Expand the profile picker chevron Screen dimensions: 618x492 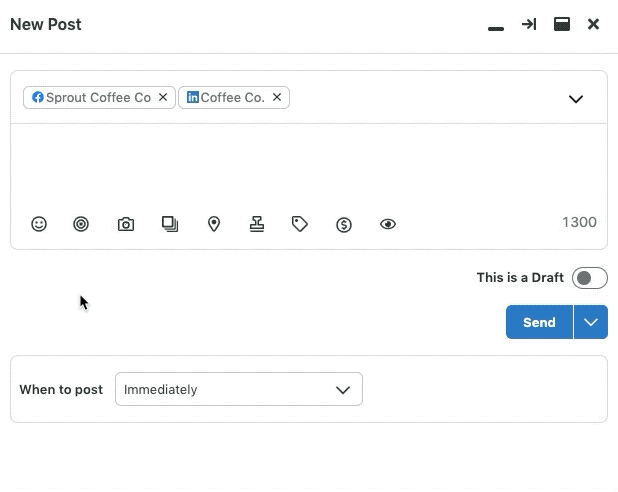[576, 99]
